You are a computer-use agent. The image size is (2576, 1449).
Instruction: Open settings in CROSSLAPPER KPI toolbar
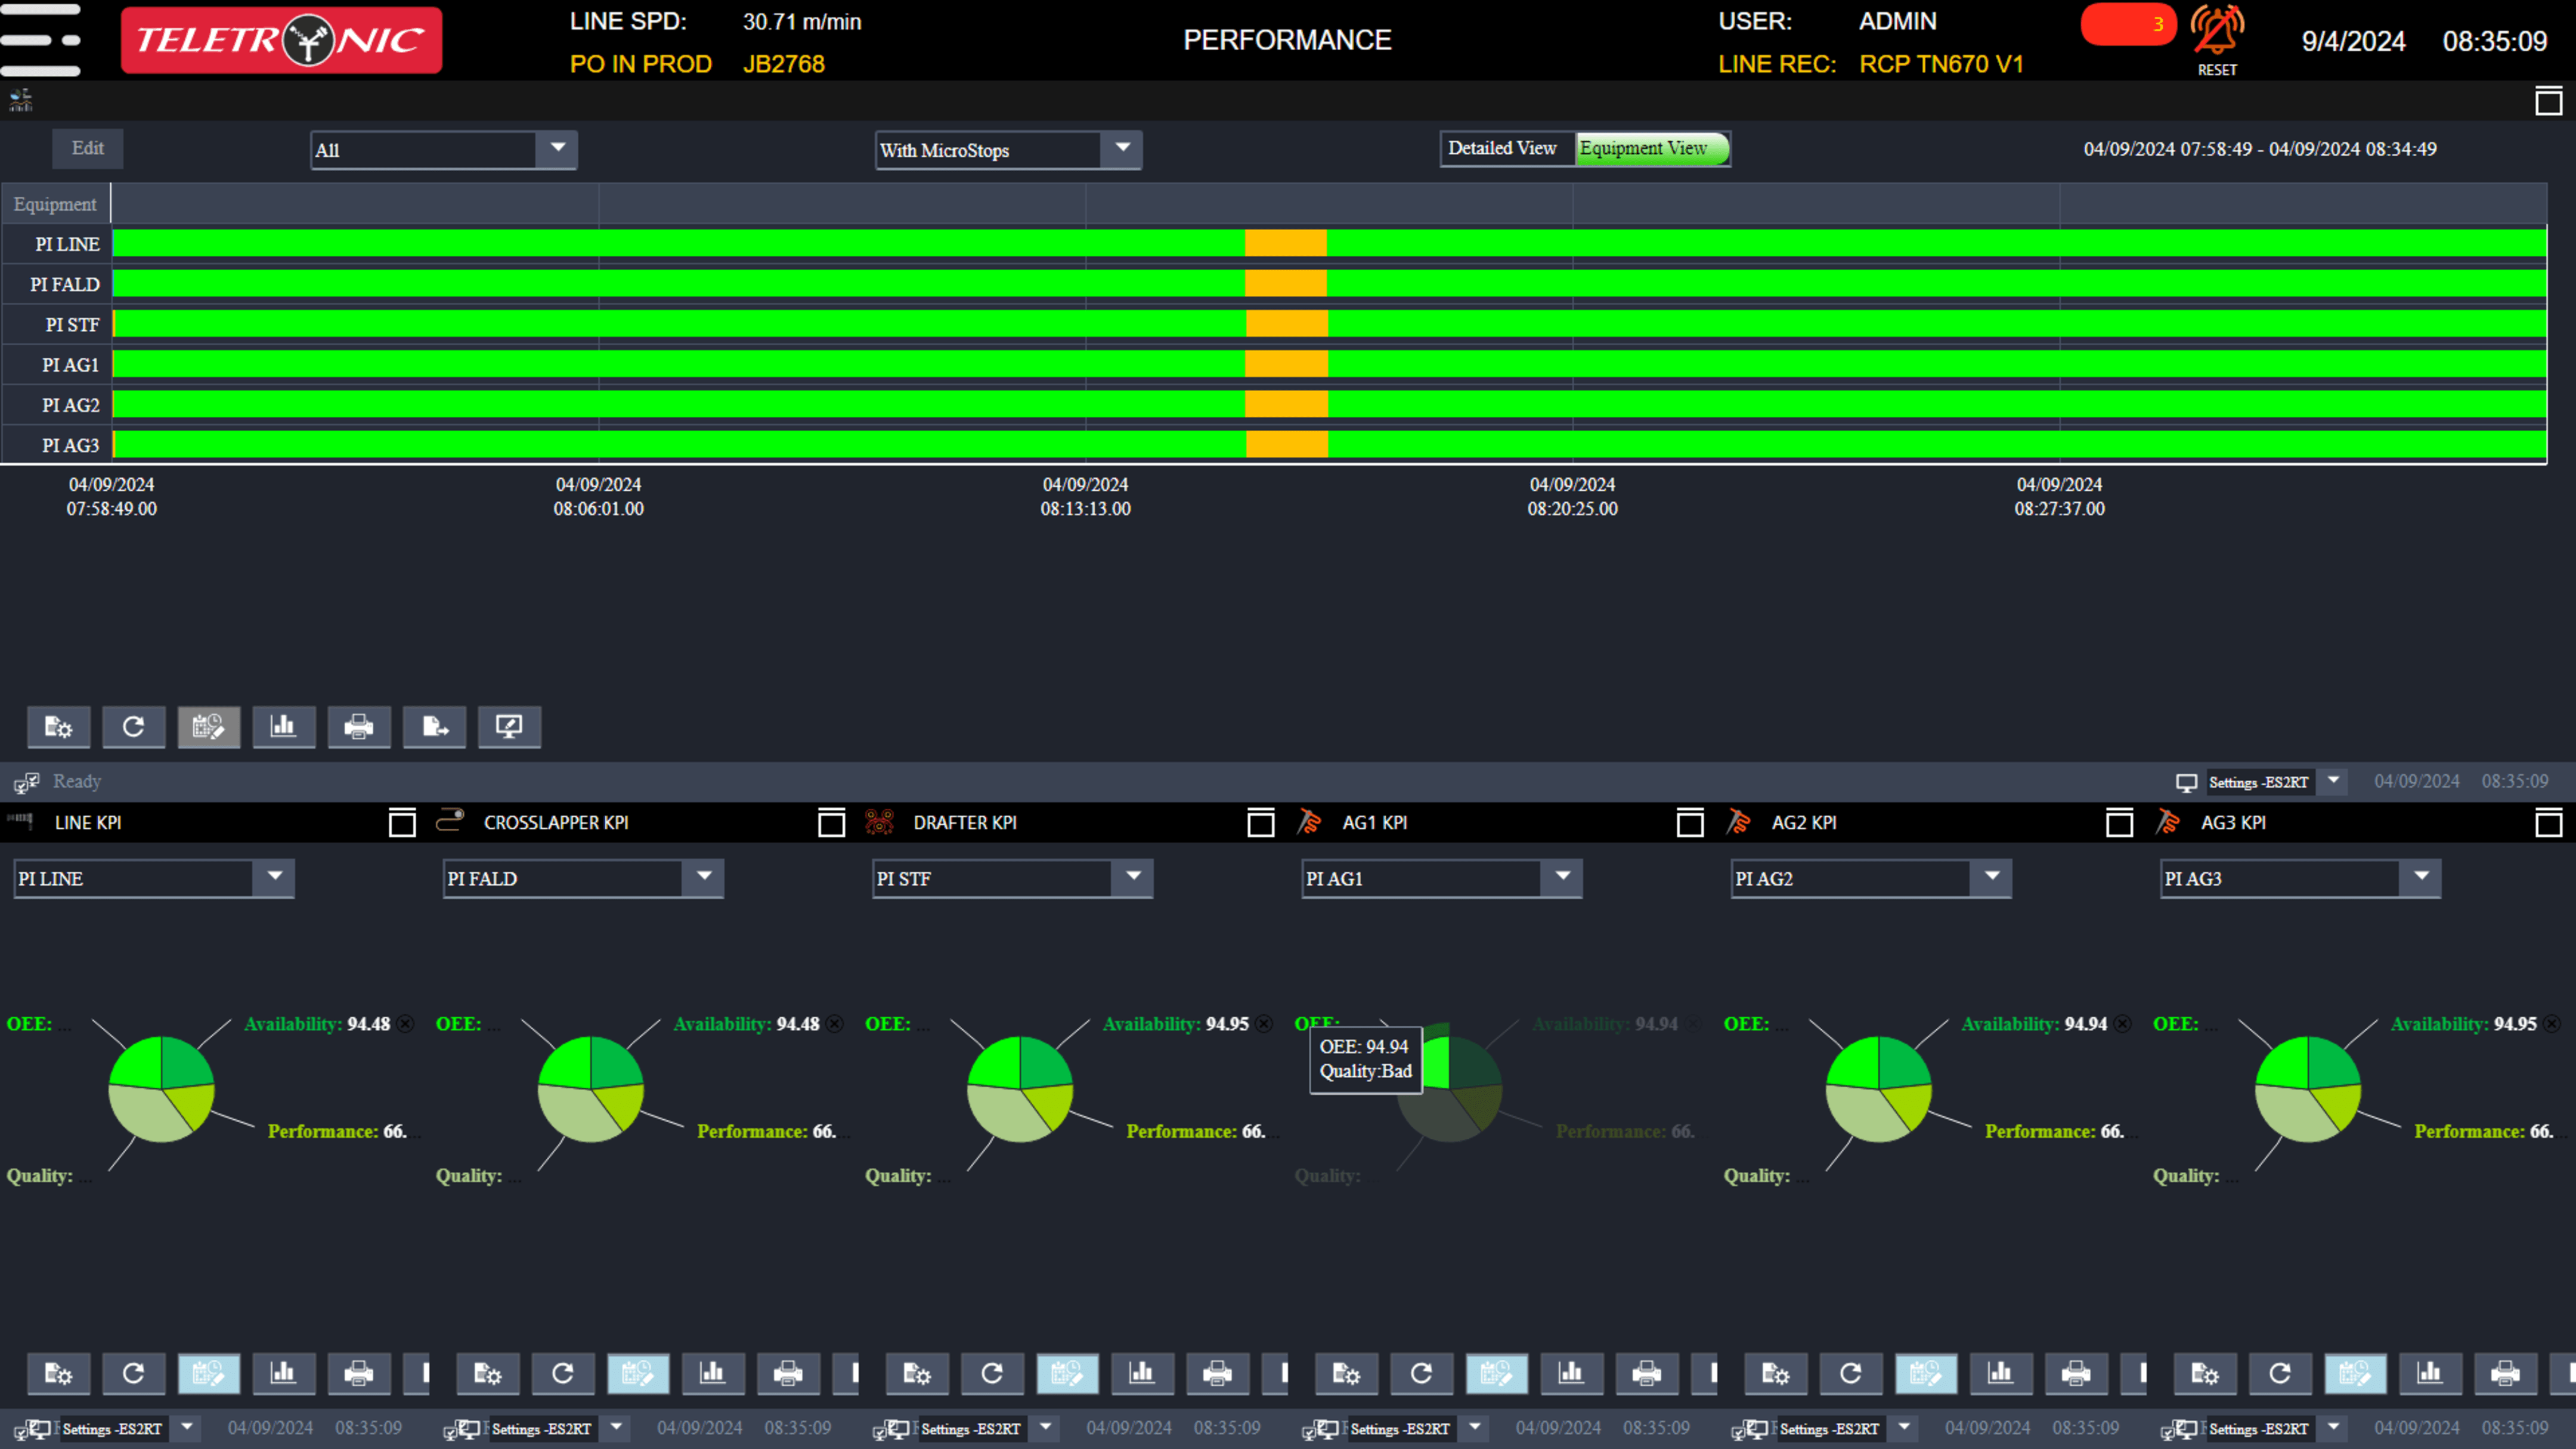pyautogui.click(x=488, y=1374)
